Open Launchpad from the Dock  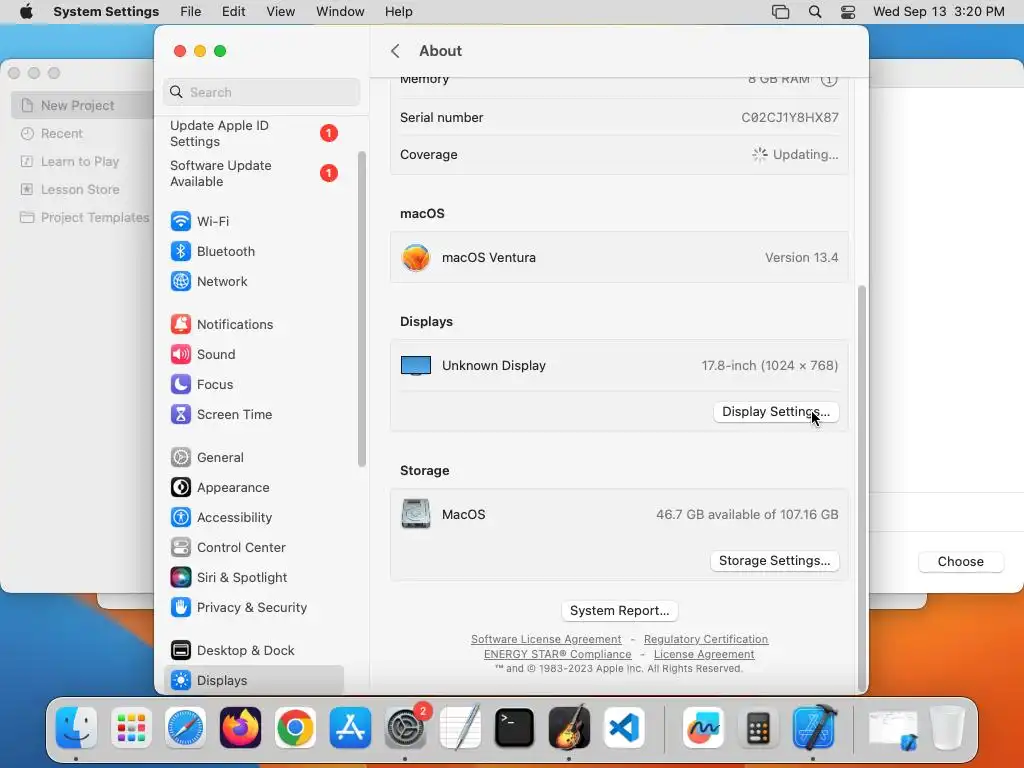[x=131, y=728]
